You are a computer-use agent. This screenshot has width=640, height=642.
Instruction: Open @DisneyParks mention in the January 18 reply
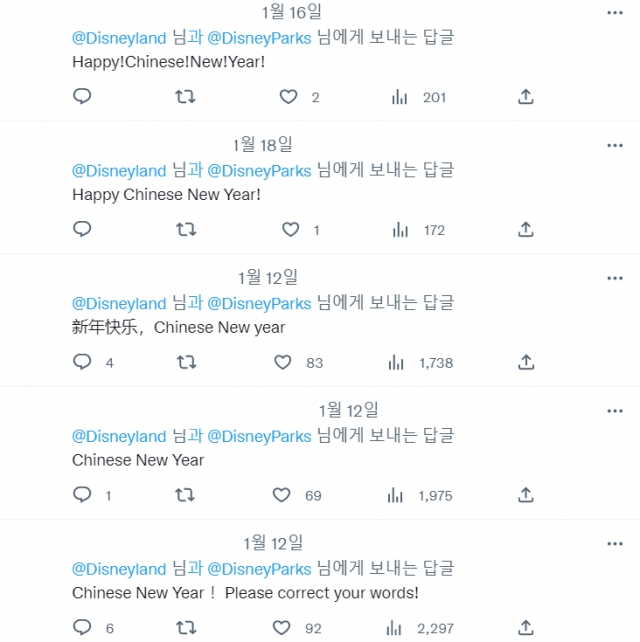tap(259, 171)
